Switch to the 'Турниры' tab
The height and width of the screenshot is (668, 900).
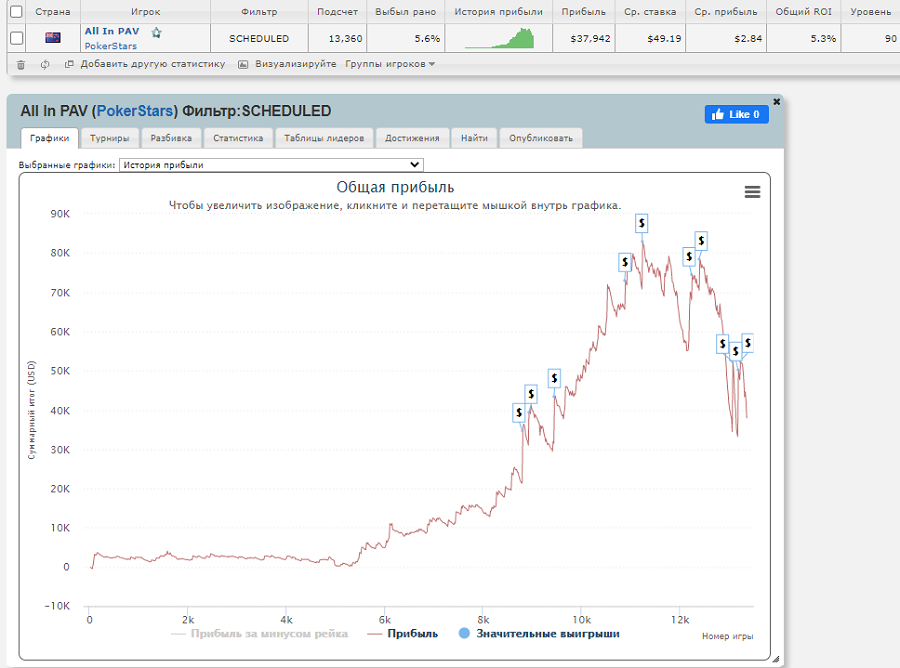click(110, 139)
